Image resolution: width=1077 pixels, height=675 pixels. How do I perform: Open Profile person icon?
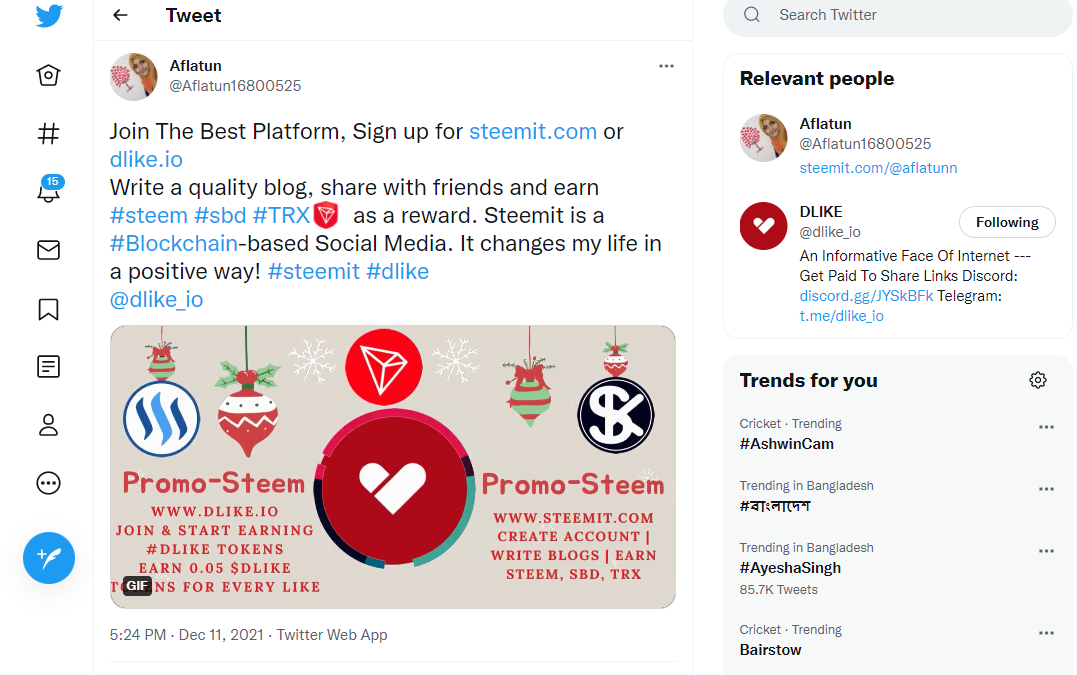pos(48,425)
